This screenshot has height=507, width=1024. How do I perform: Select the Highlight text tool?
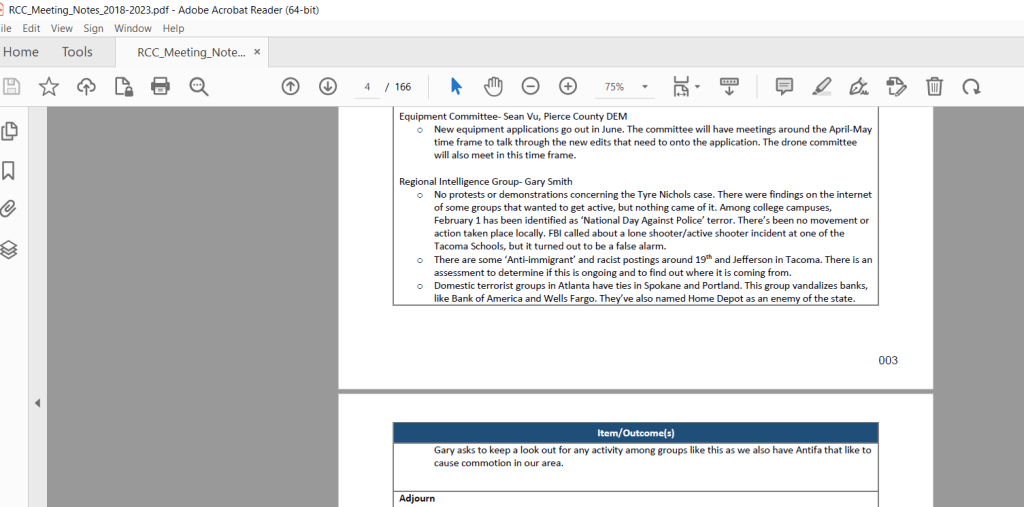[x=821, y=87]
